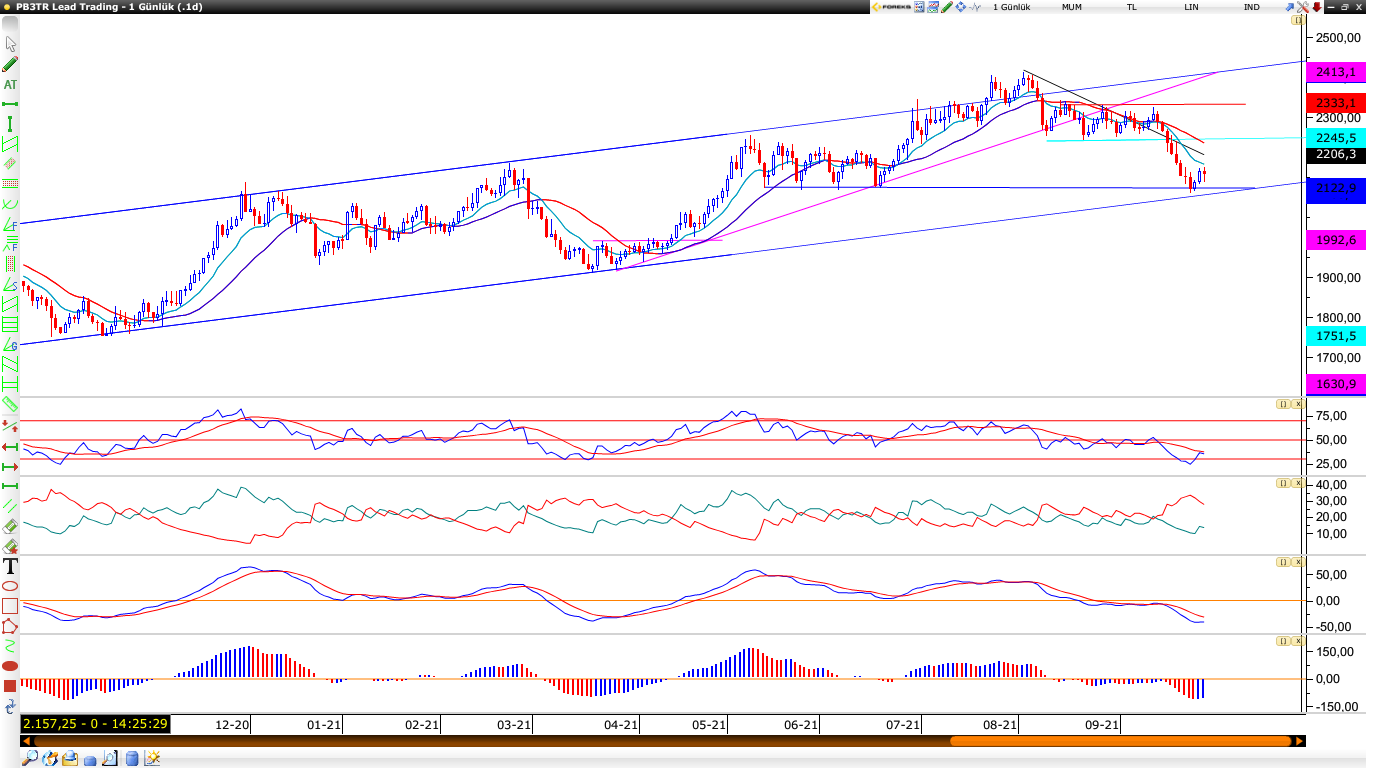Image resolution: width=1380 pixels, height=768 pixels.
Task: Select the polygon shape tool
Action: pos(11,626)
